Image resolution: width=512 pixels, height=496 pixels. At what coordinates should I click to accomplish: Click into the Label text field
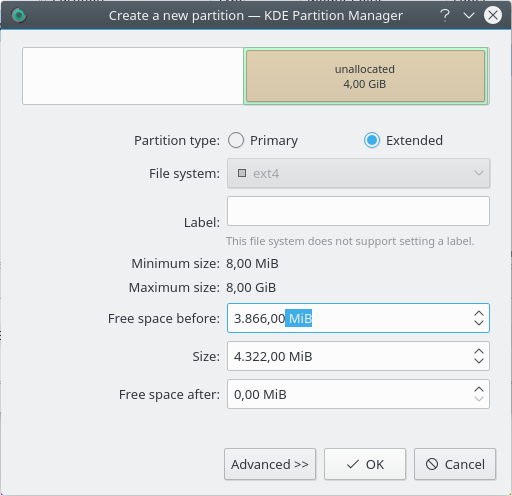[358, 211]
